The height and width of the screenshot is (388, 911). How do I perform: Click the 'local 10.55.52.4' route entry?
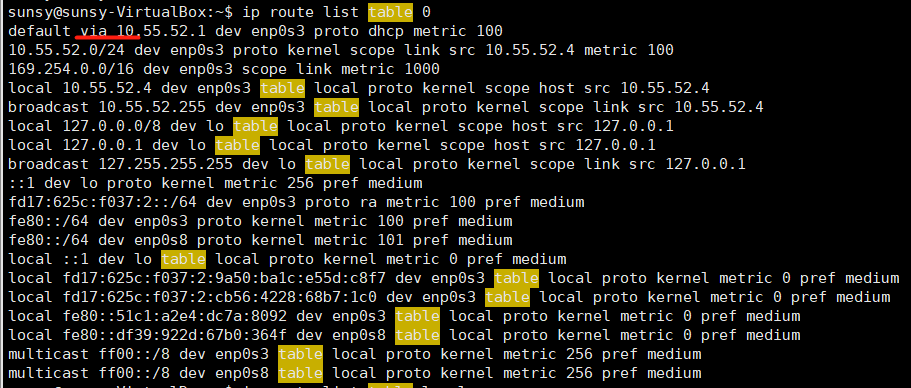tap(359, 88)
